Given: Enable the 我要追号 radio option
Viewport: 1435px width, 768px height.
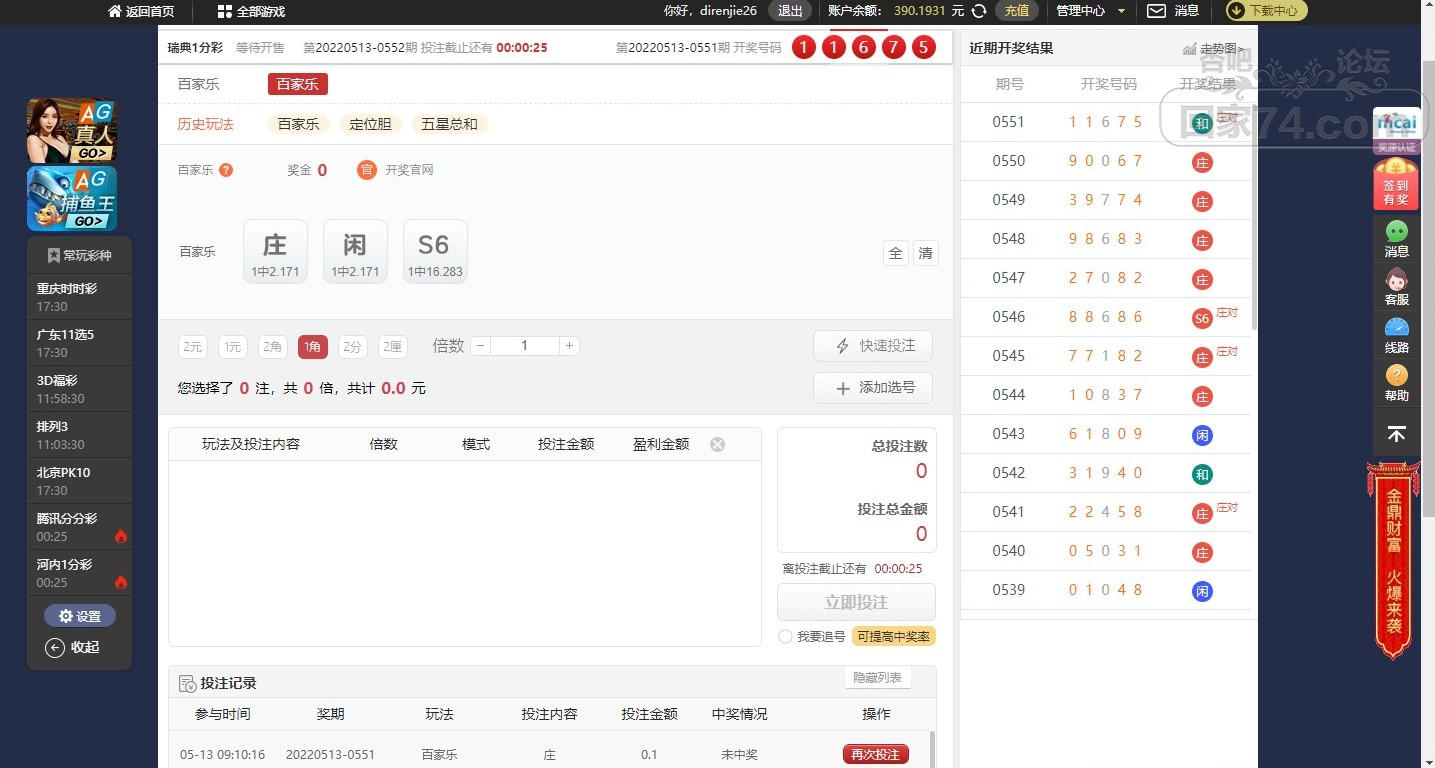Looking at the screenshot, I should tap(785, 637).
